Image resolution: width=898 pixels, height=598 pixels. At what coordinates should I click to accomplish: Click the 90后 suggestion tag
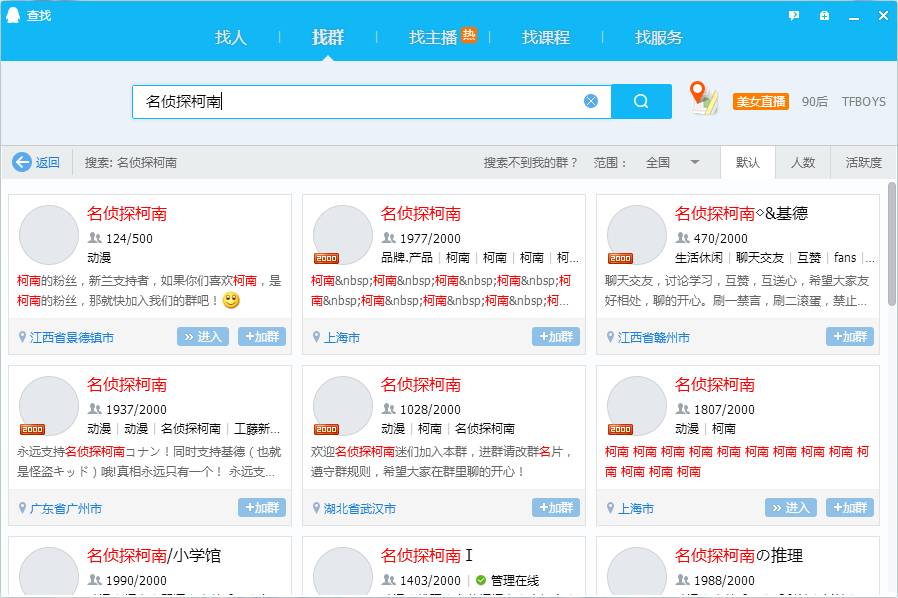pos(814,101)
